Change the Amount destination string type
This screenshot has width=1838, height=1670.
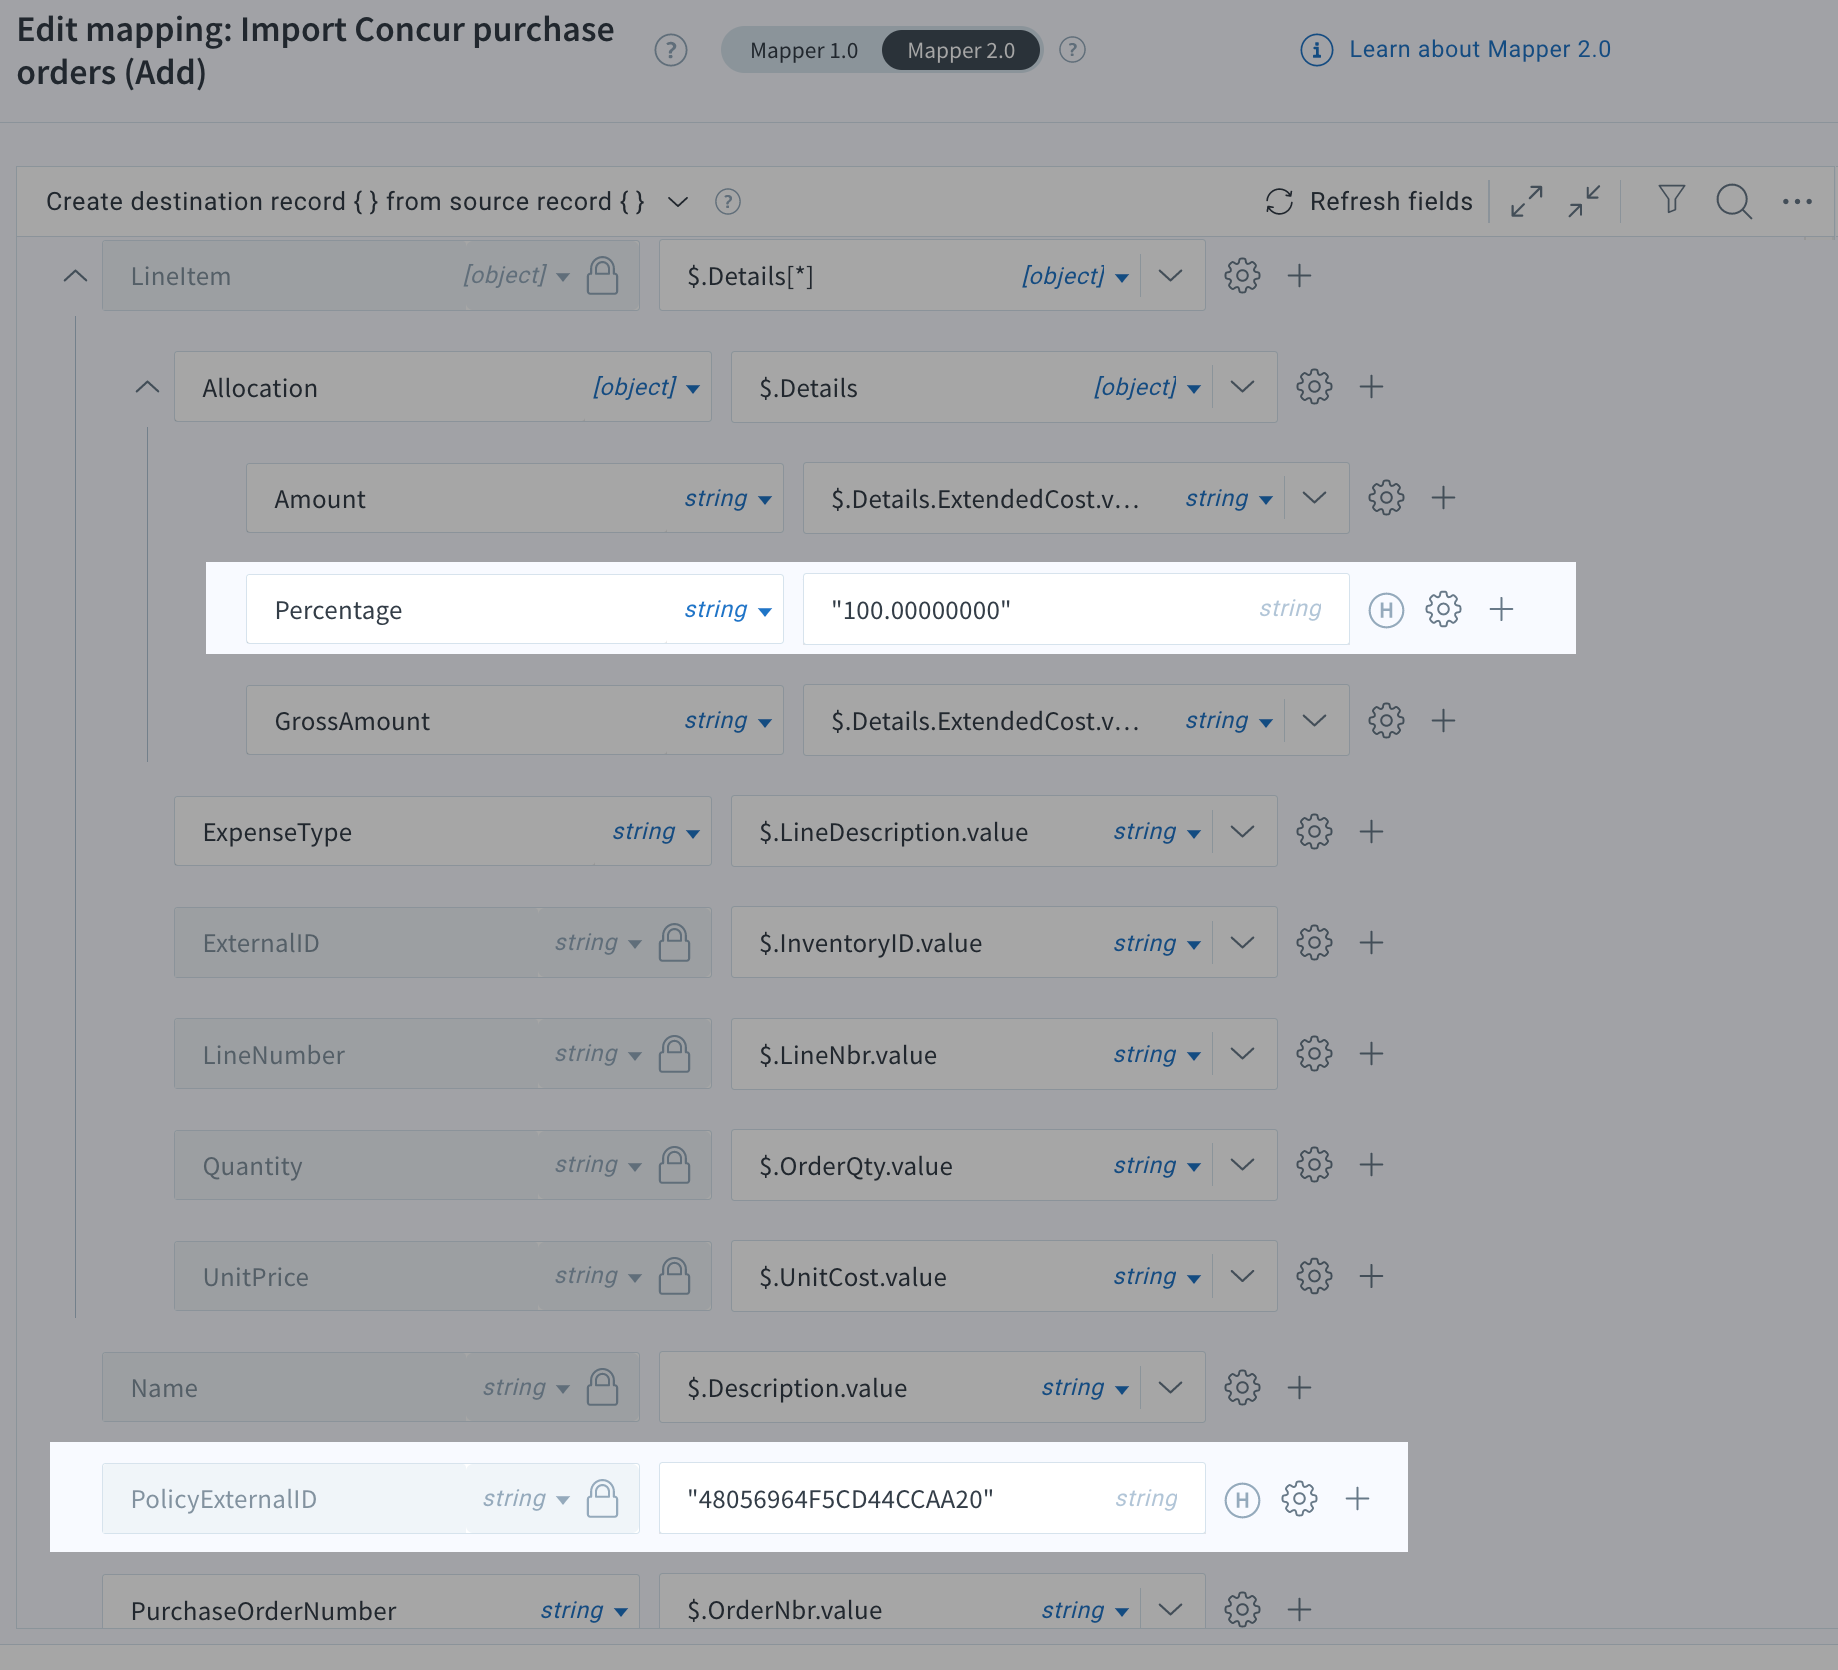(728, 498)
